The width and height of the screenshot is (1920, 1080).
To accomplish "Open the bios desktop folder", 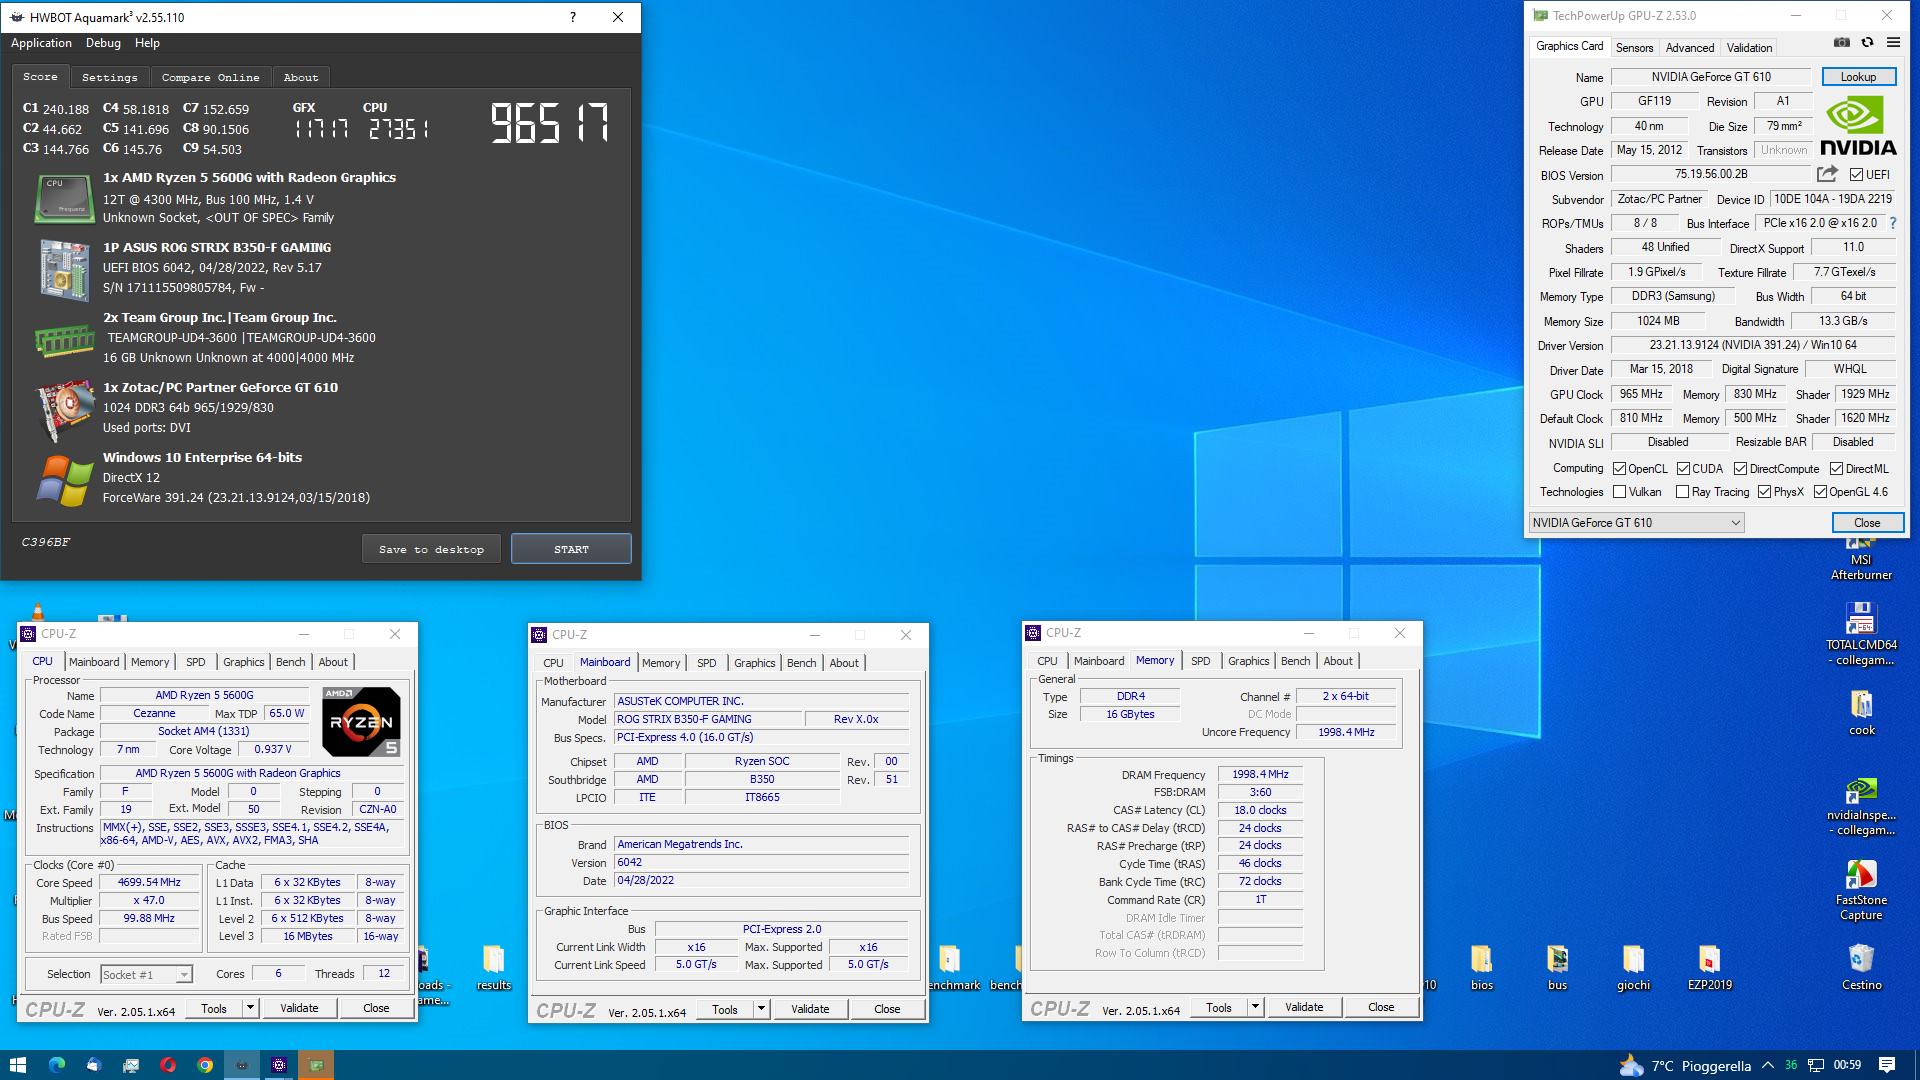I will pos(1481,967).
